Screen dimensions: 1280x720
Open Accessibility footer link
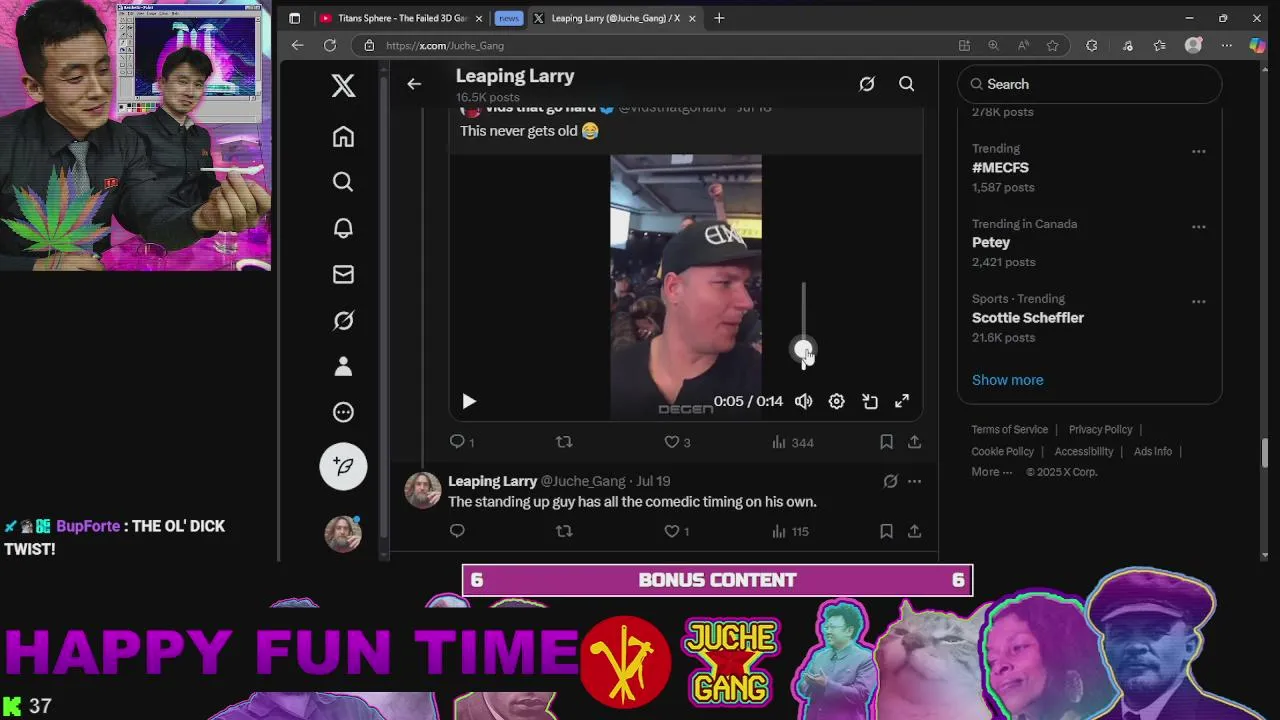(1083, 451)
